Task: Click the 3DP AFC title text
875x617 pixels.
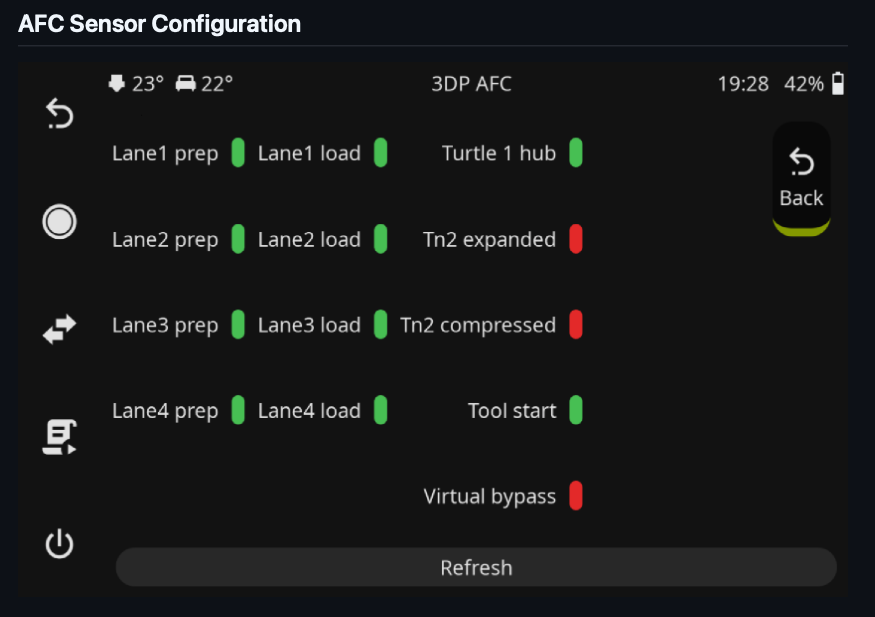Action: coord(471,84)
